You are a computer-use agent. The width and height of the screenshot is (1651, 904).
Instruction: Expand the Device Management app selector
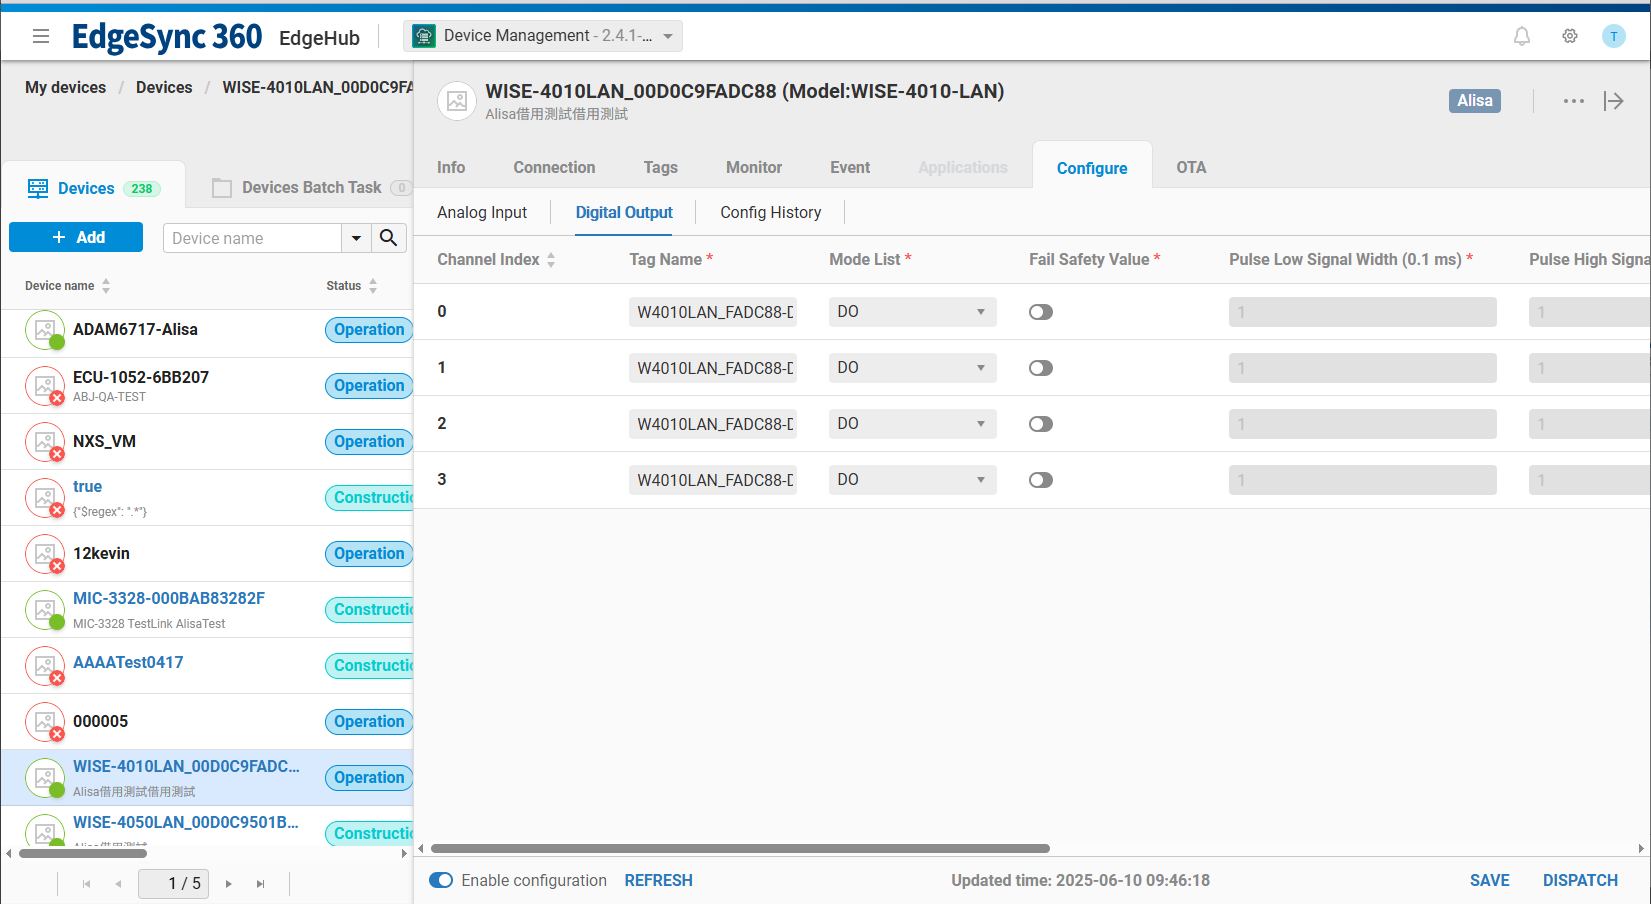pos(543,36)
